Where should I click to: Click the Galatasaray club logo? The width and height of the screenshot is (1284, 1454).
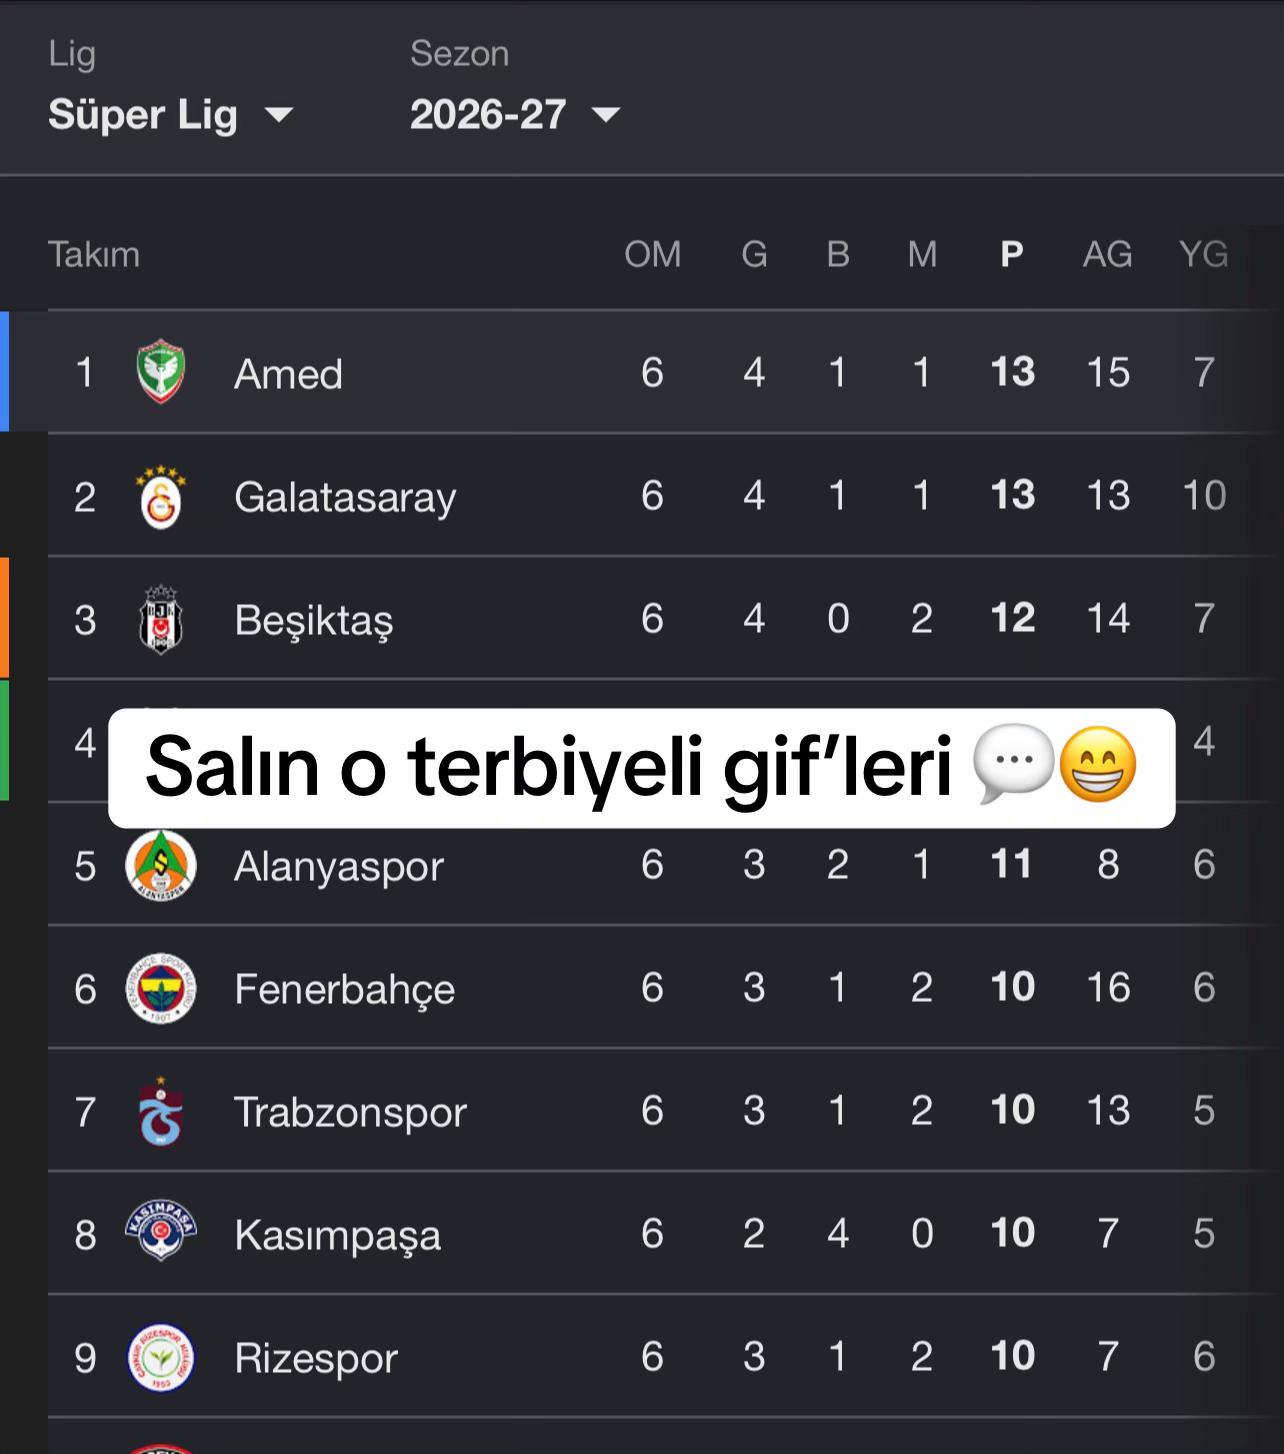161,496
